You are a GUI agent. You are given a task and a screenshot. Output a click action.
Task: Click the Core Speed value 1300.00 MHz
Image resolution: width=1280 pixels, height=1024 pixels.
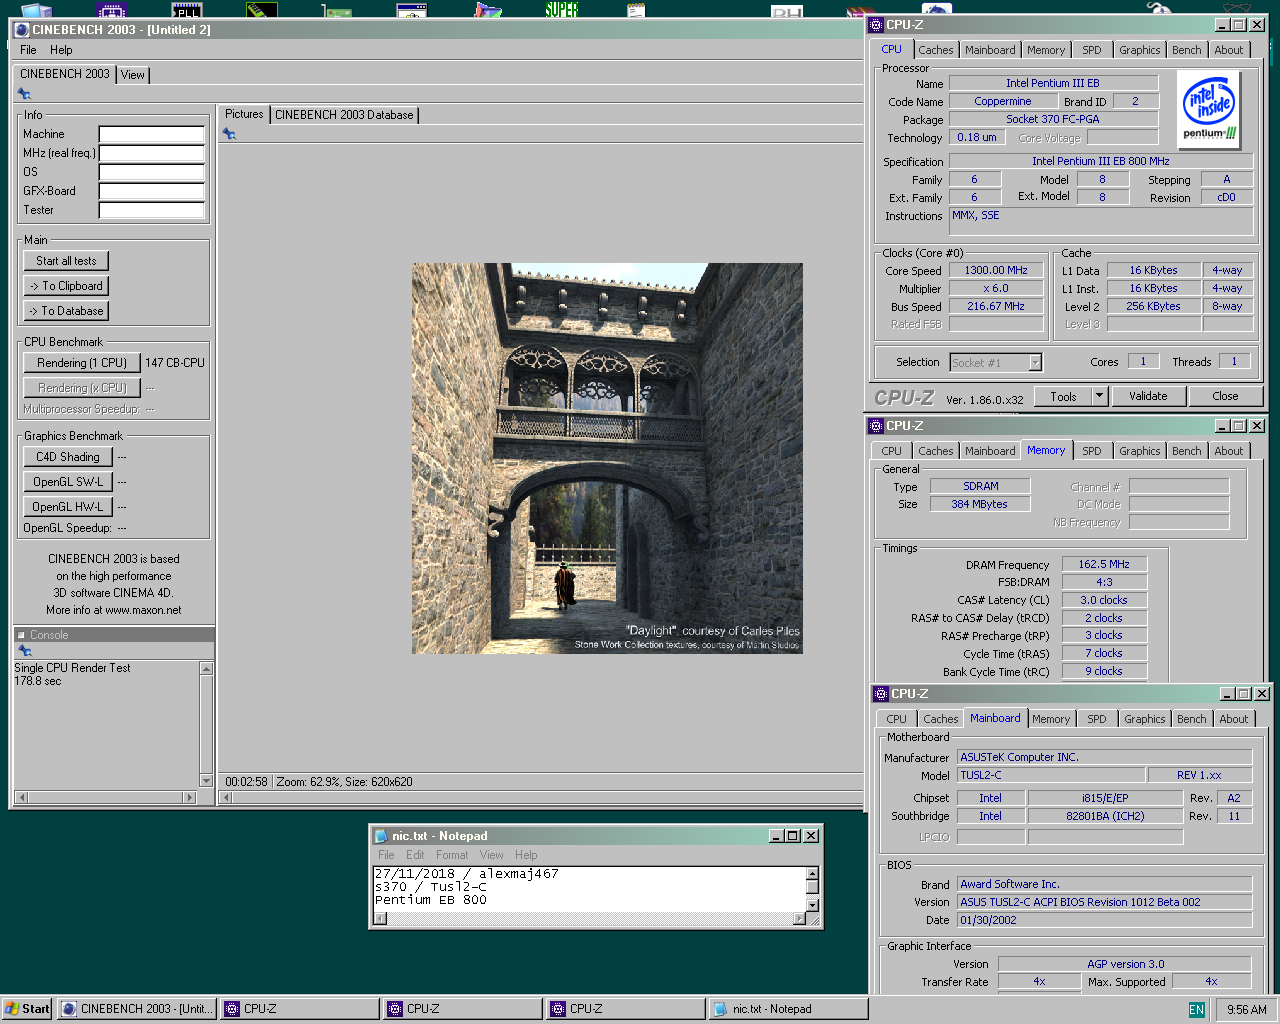point(996,270)
